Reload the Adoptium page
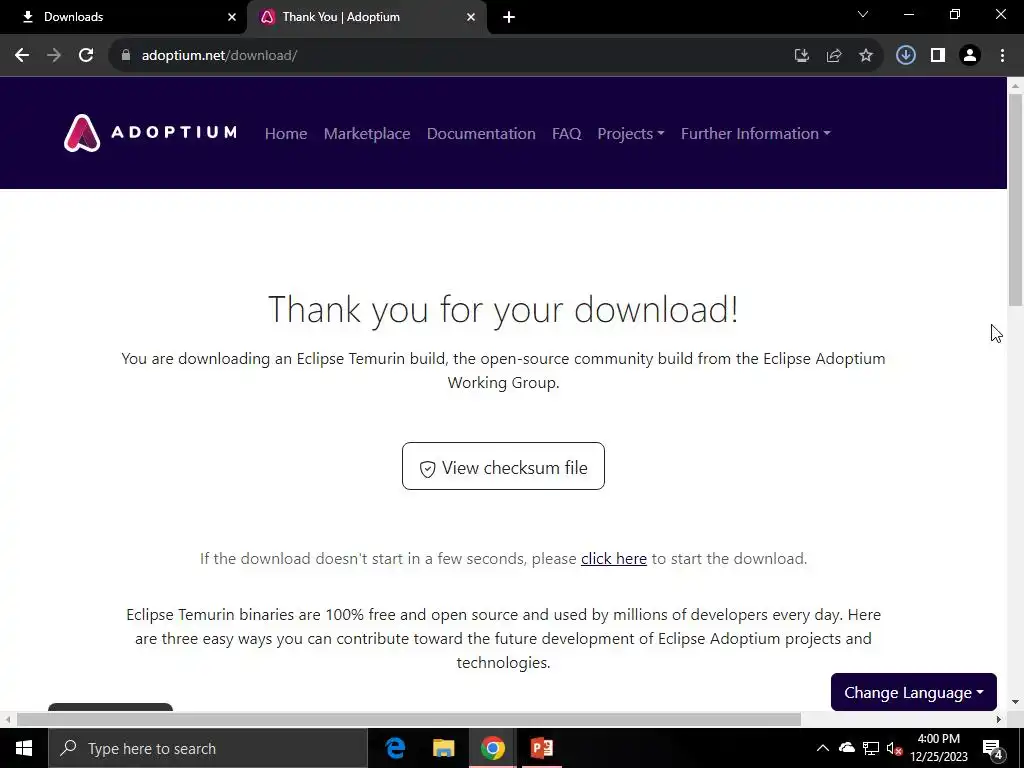 86,56
